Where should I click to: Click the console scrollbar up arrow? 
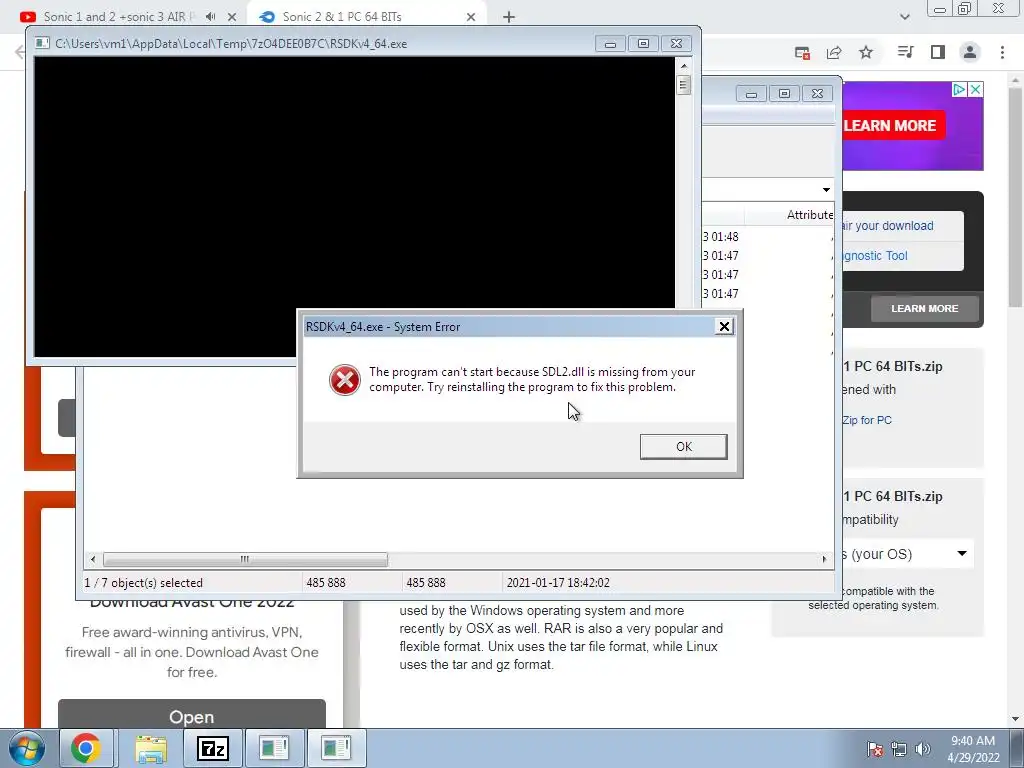[x=684, y=65]
